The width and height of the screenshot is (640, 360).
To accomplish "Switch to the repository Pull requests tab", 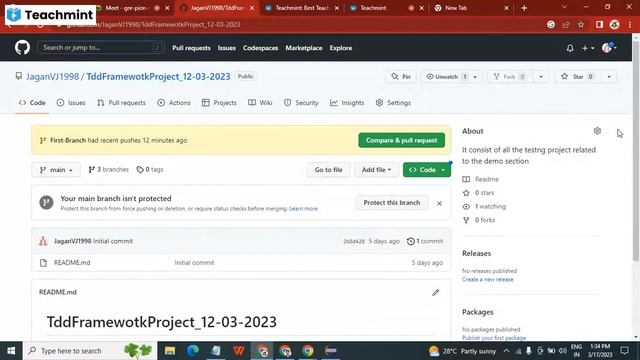I will [122, 103].
